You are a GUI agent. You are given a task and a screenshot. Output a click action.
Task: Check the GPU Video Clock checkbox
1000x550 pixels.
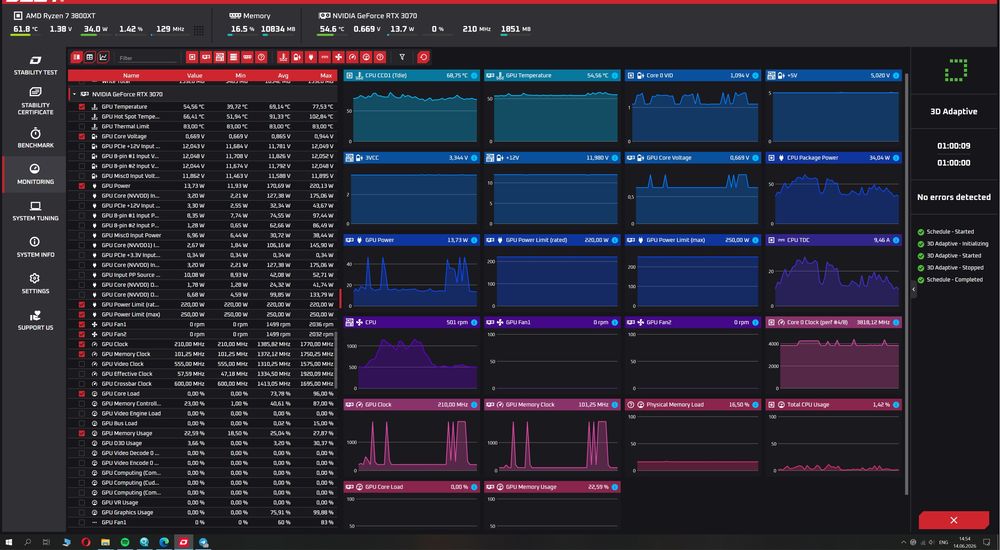(82, 364)
